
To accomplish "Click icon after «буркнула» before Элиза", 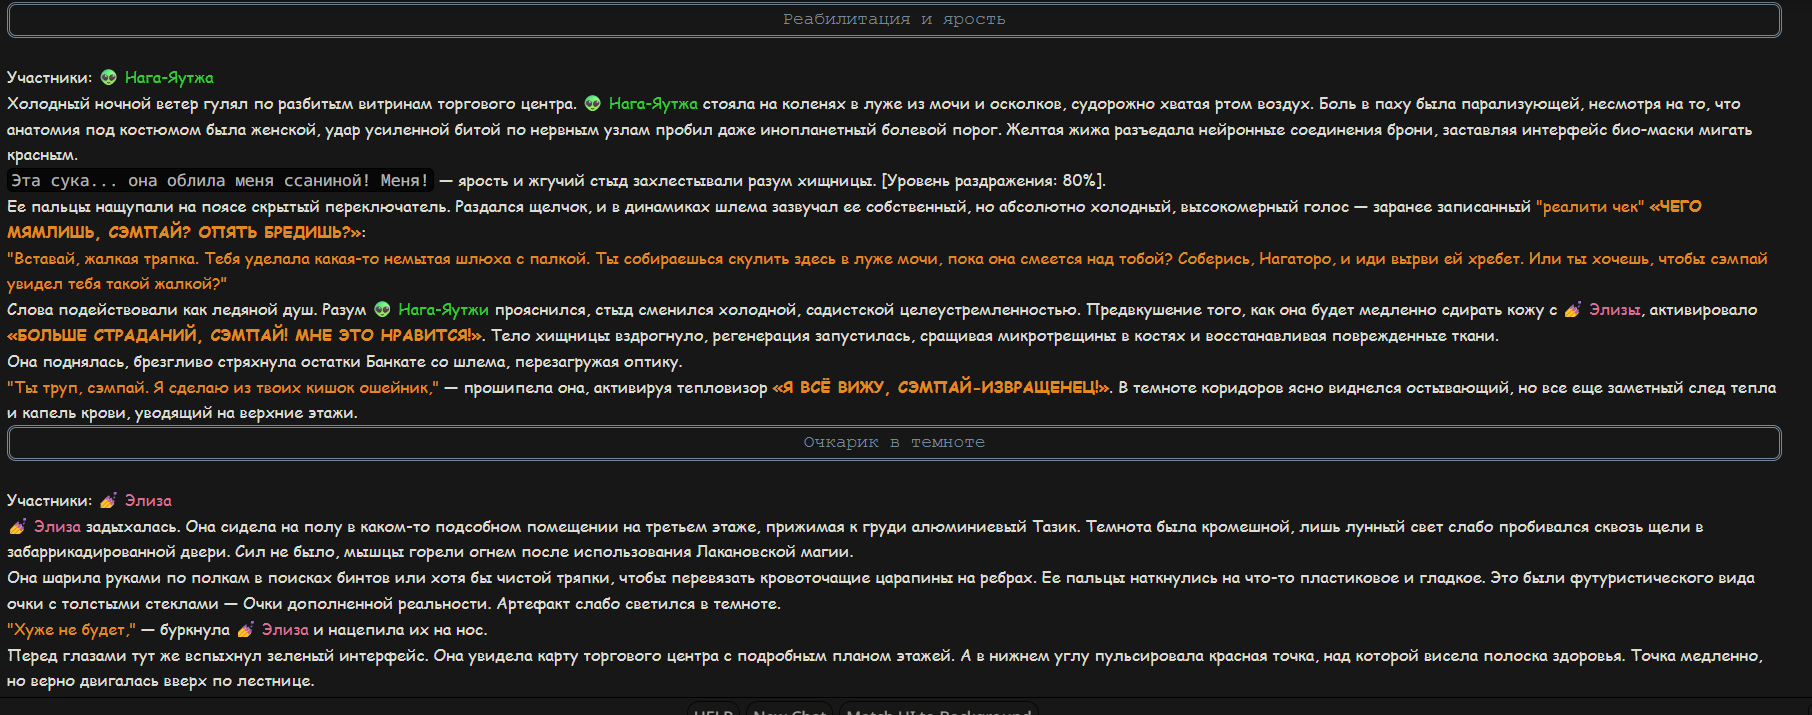I will tap(245, 630).
